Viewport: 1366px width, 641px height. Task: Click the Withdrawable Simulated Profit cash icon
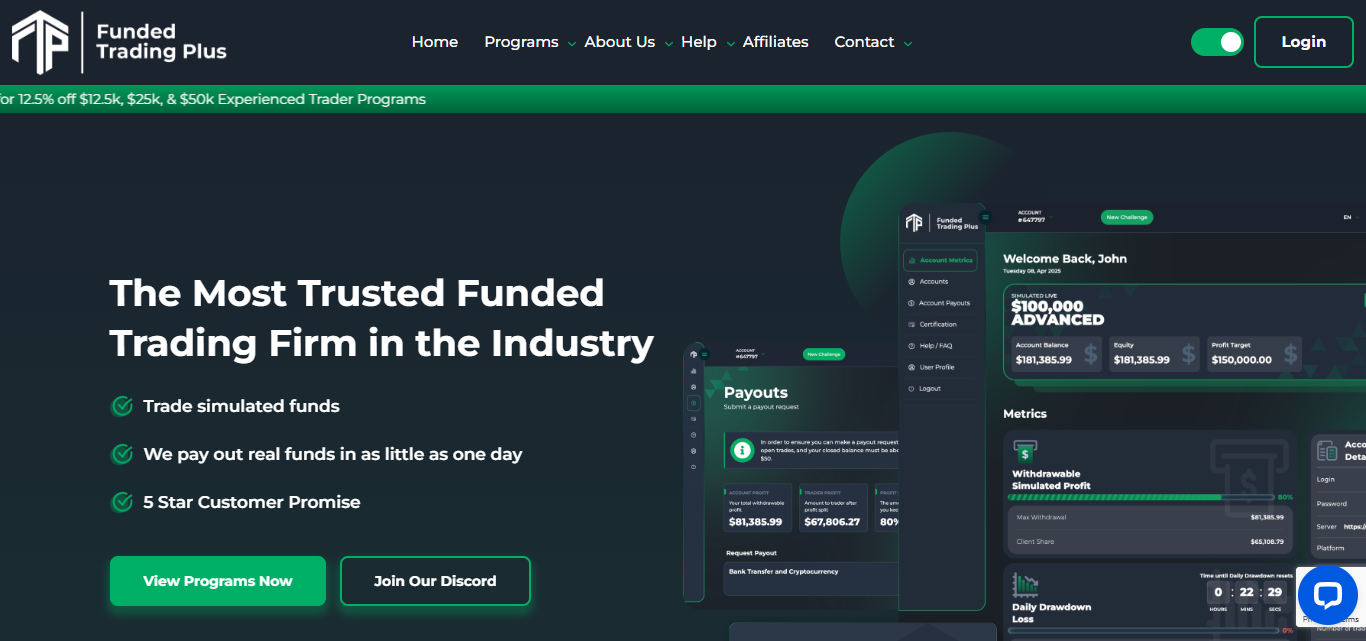(1025, 452)
